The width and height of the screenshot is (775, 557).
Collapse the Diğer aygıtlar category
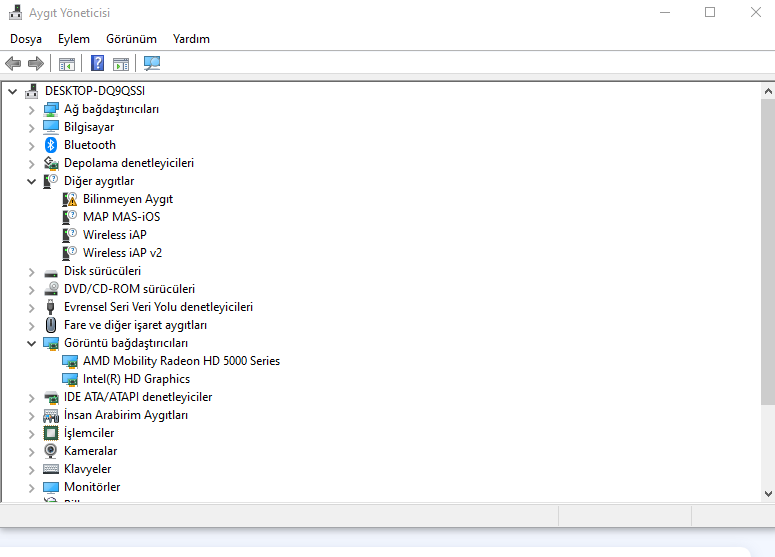(x=32, y=181)
